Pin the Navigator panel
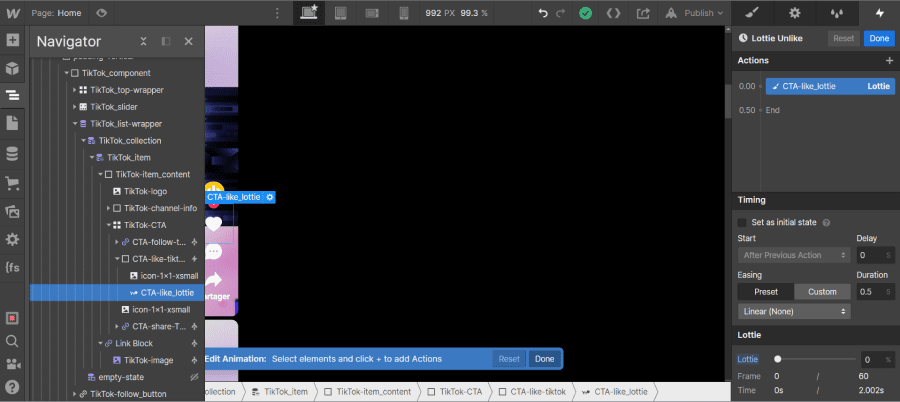The image size is (900, 402). tap(166, 41)
